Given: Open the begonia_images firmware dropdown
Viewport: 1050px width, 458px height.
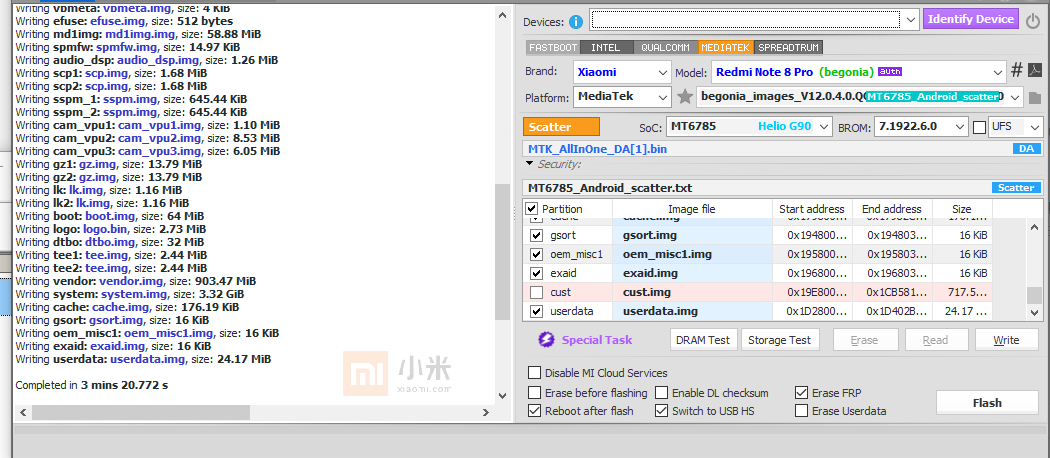Looking at the screenshot, I should coord(1016,97).
